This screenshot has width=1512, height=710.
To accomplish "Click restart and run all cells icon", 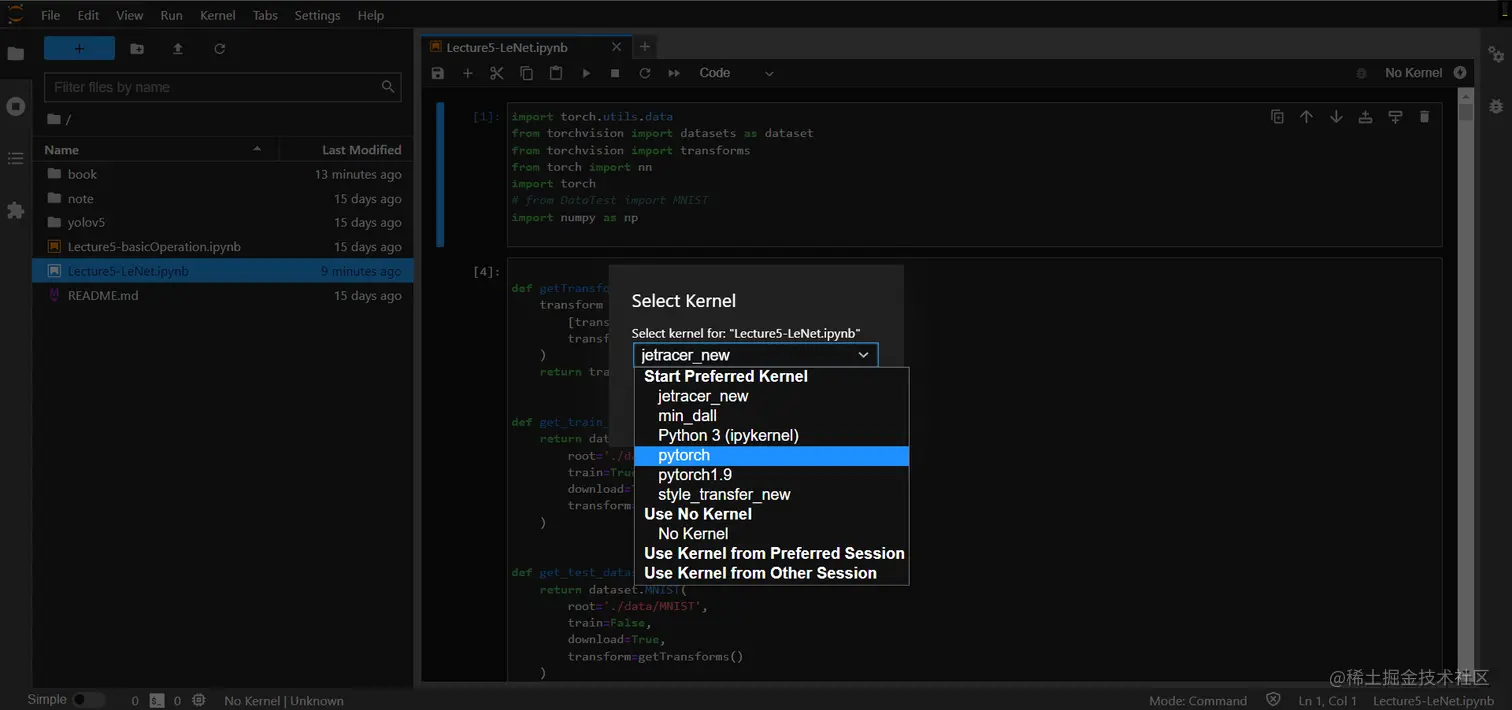I will tap(674, 73).
